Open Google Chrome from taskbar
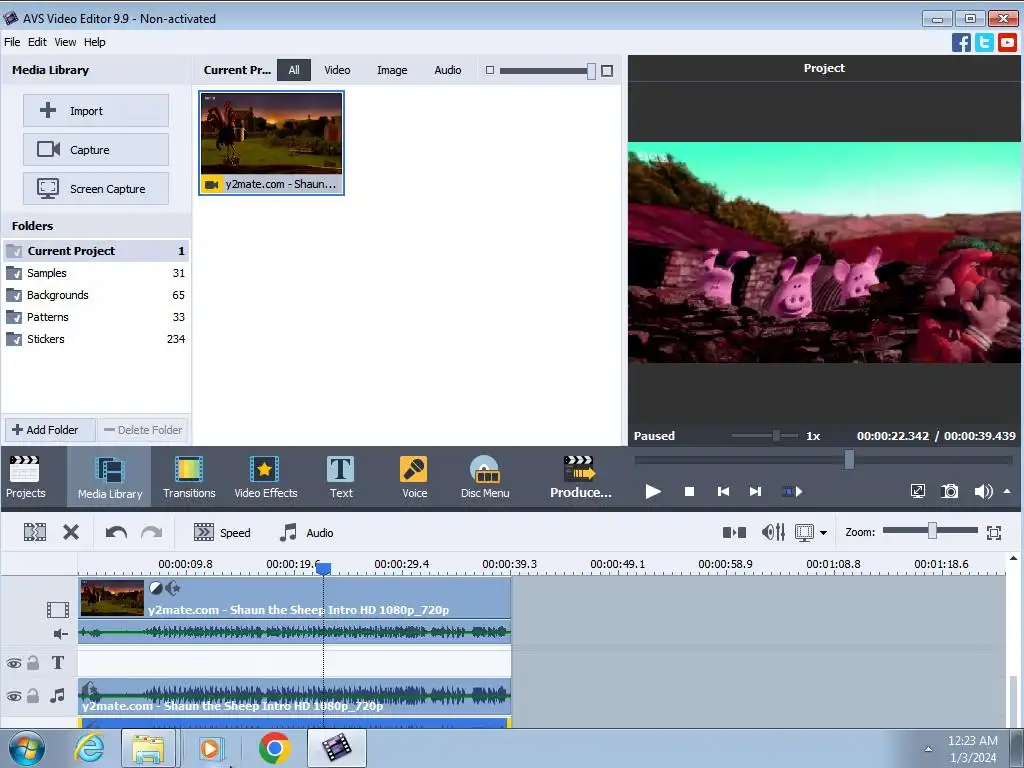The image size is (1024, 768). [x=274, y=748]
